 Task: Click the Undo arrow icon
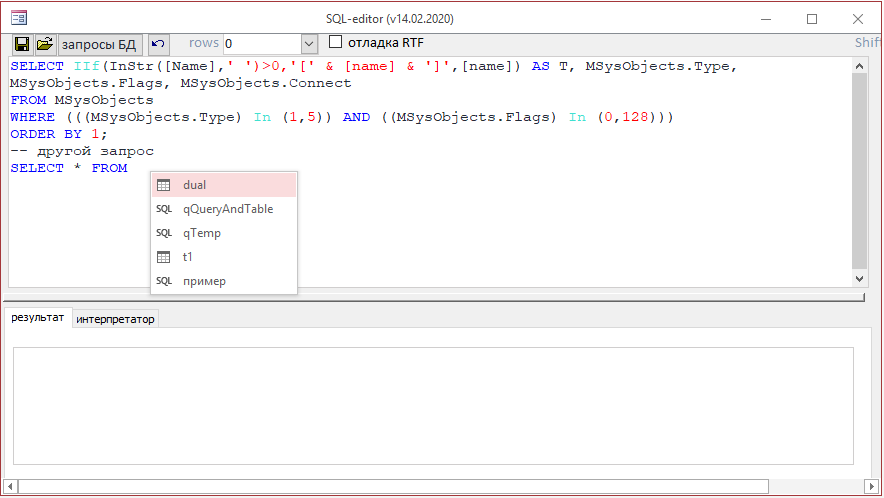click(x=158, y=44)
